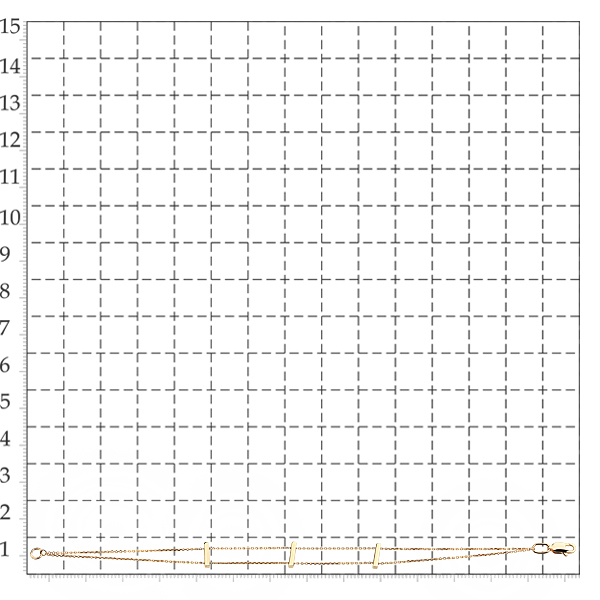Image resolution: width=600 pixels, height=600 pixels.
Task: Click the axis label "11"
Action: 10,178
